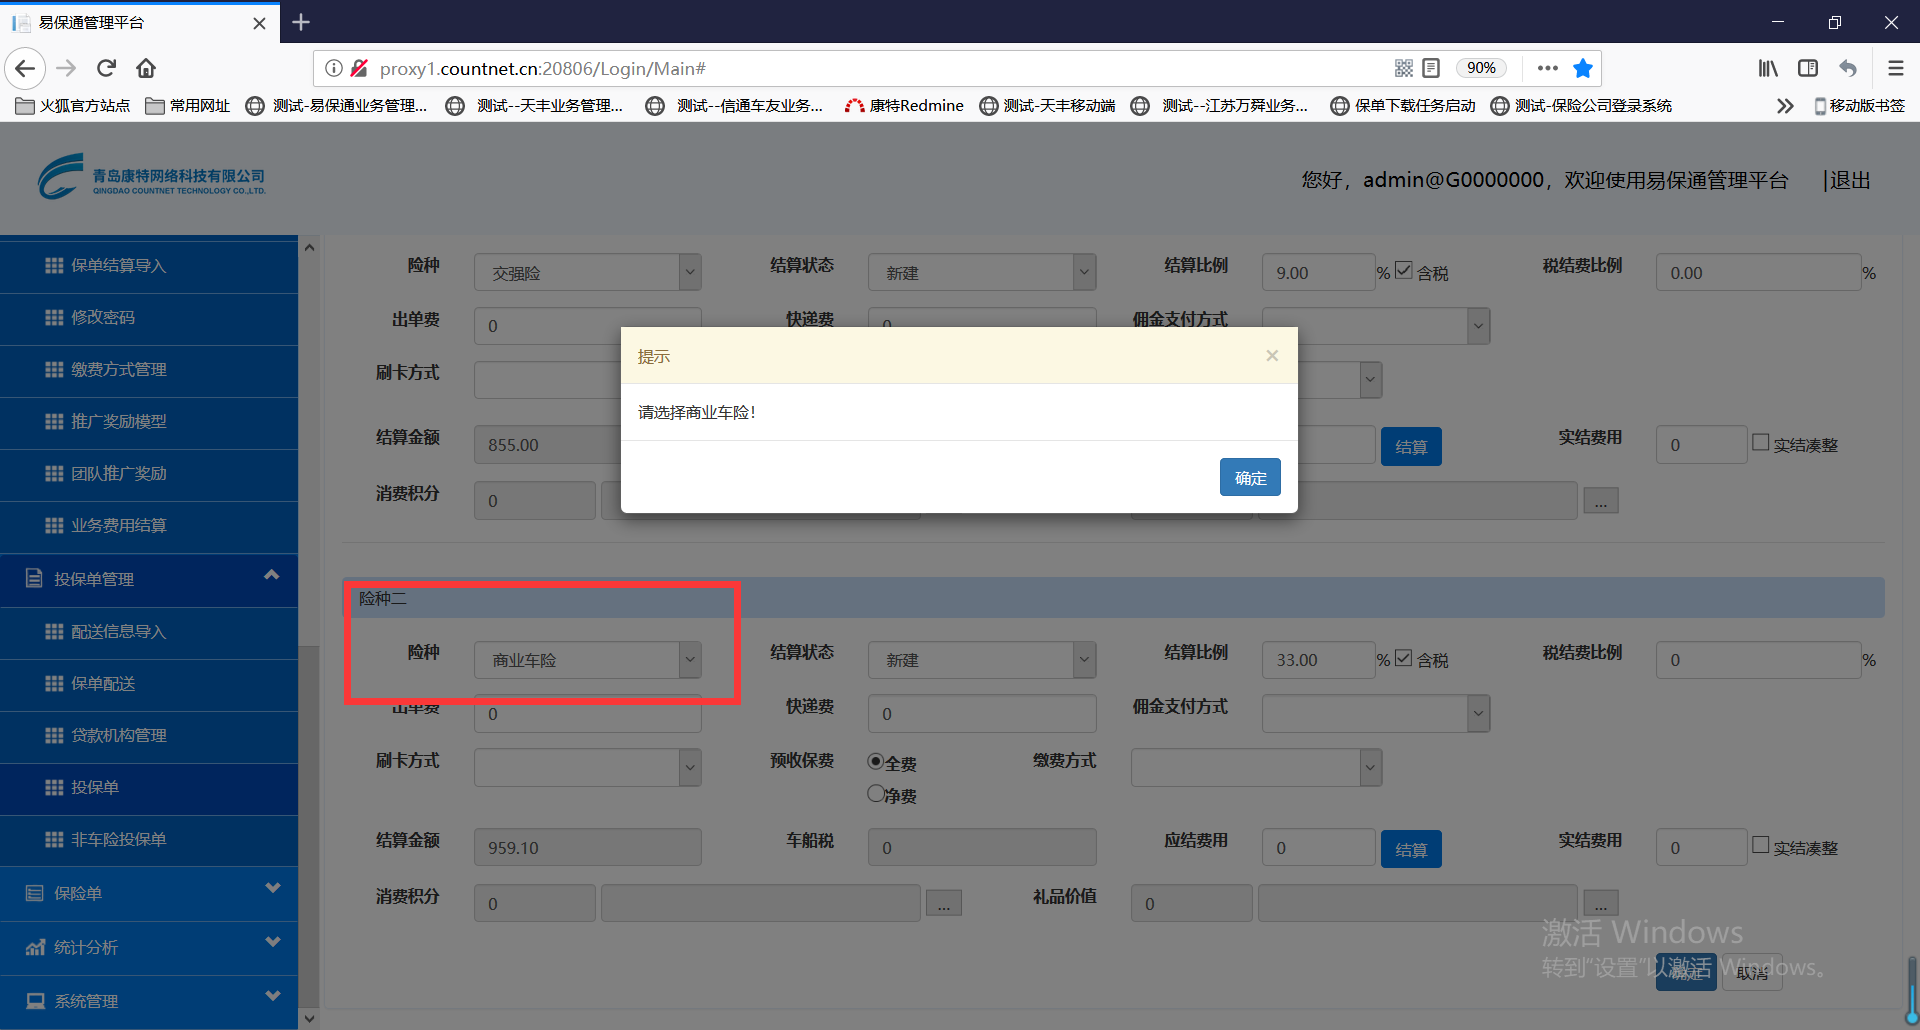
Task: Toggle 含税 checkbox beside 33.00 ratio
Action: click(x=1404, y=657)
